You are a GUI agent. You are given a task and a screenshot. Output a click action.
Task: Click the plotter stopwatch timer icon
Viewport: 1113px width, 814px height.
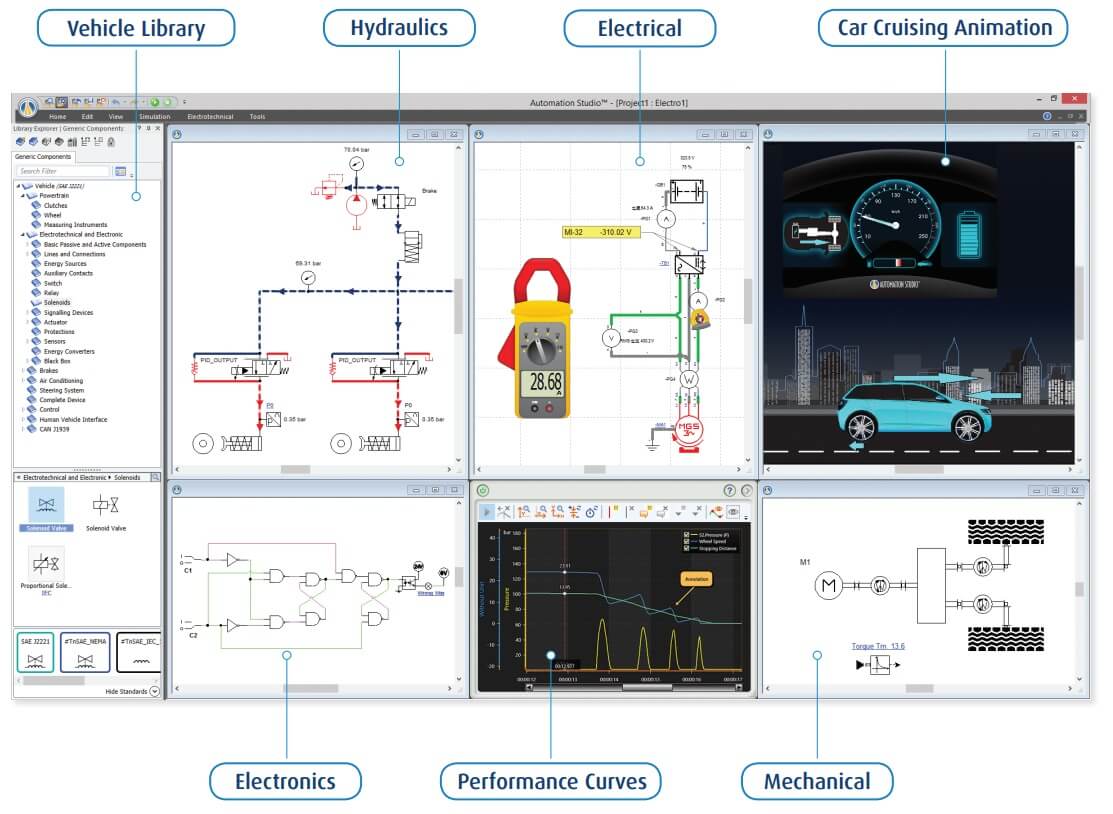coord(591,511)
